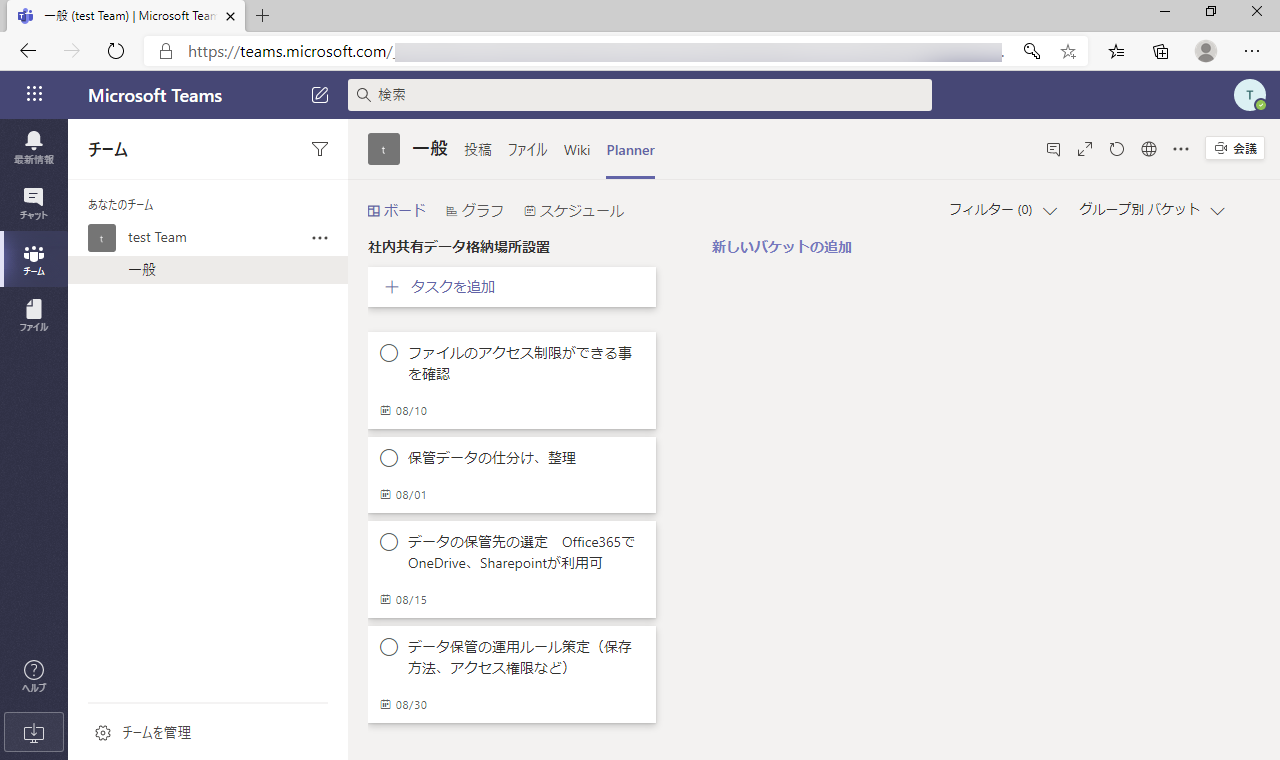Open browser collections icon
This screenshot has width=1280, height=760.
[x=1161, y=51]
